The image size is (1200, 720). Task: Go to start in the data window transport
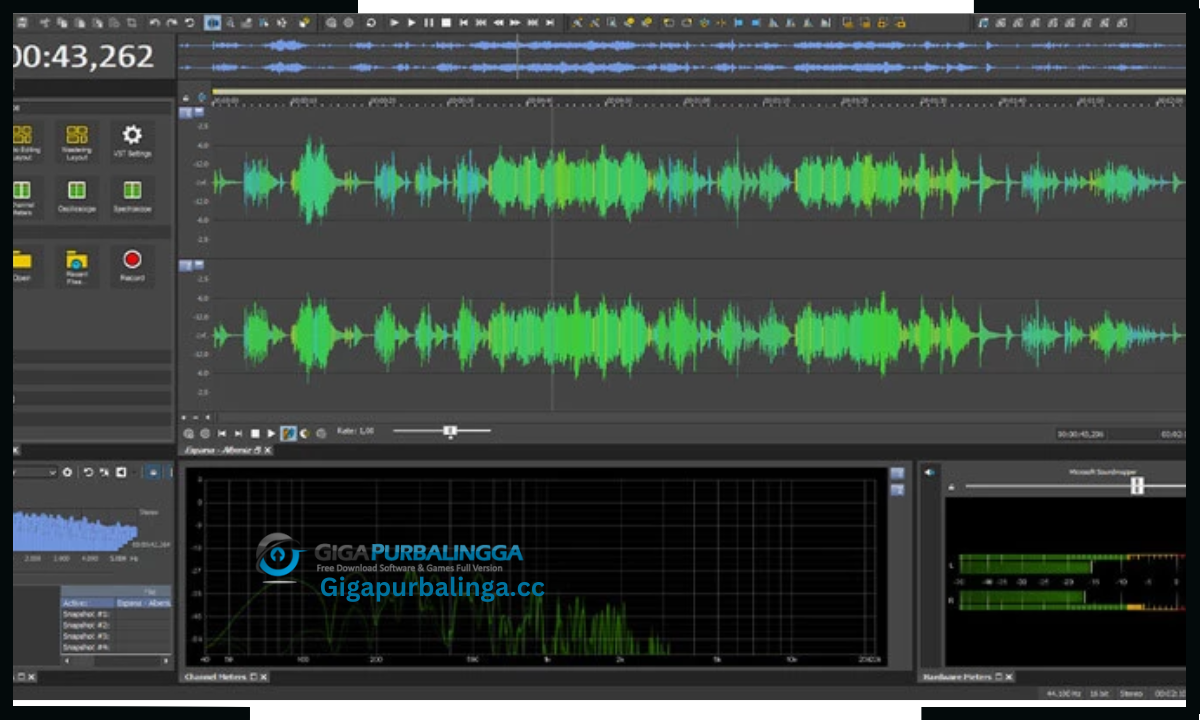(221, 433)
